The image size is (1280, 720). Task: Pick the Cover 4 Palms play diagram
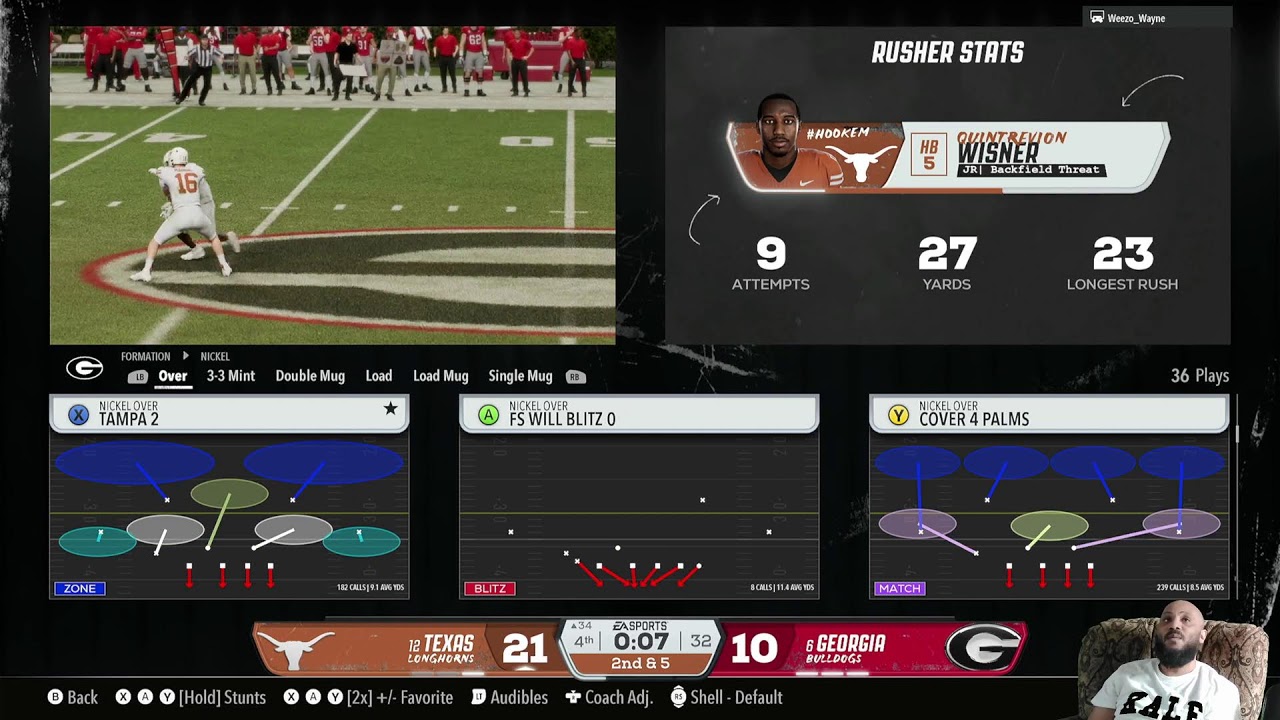(x=1049, y=516)
